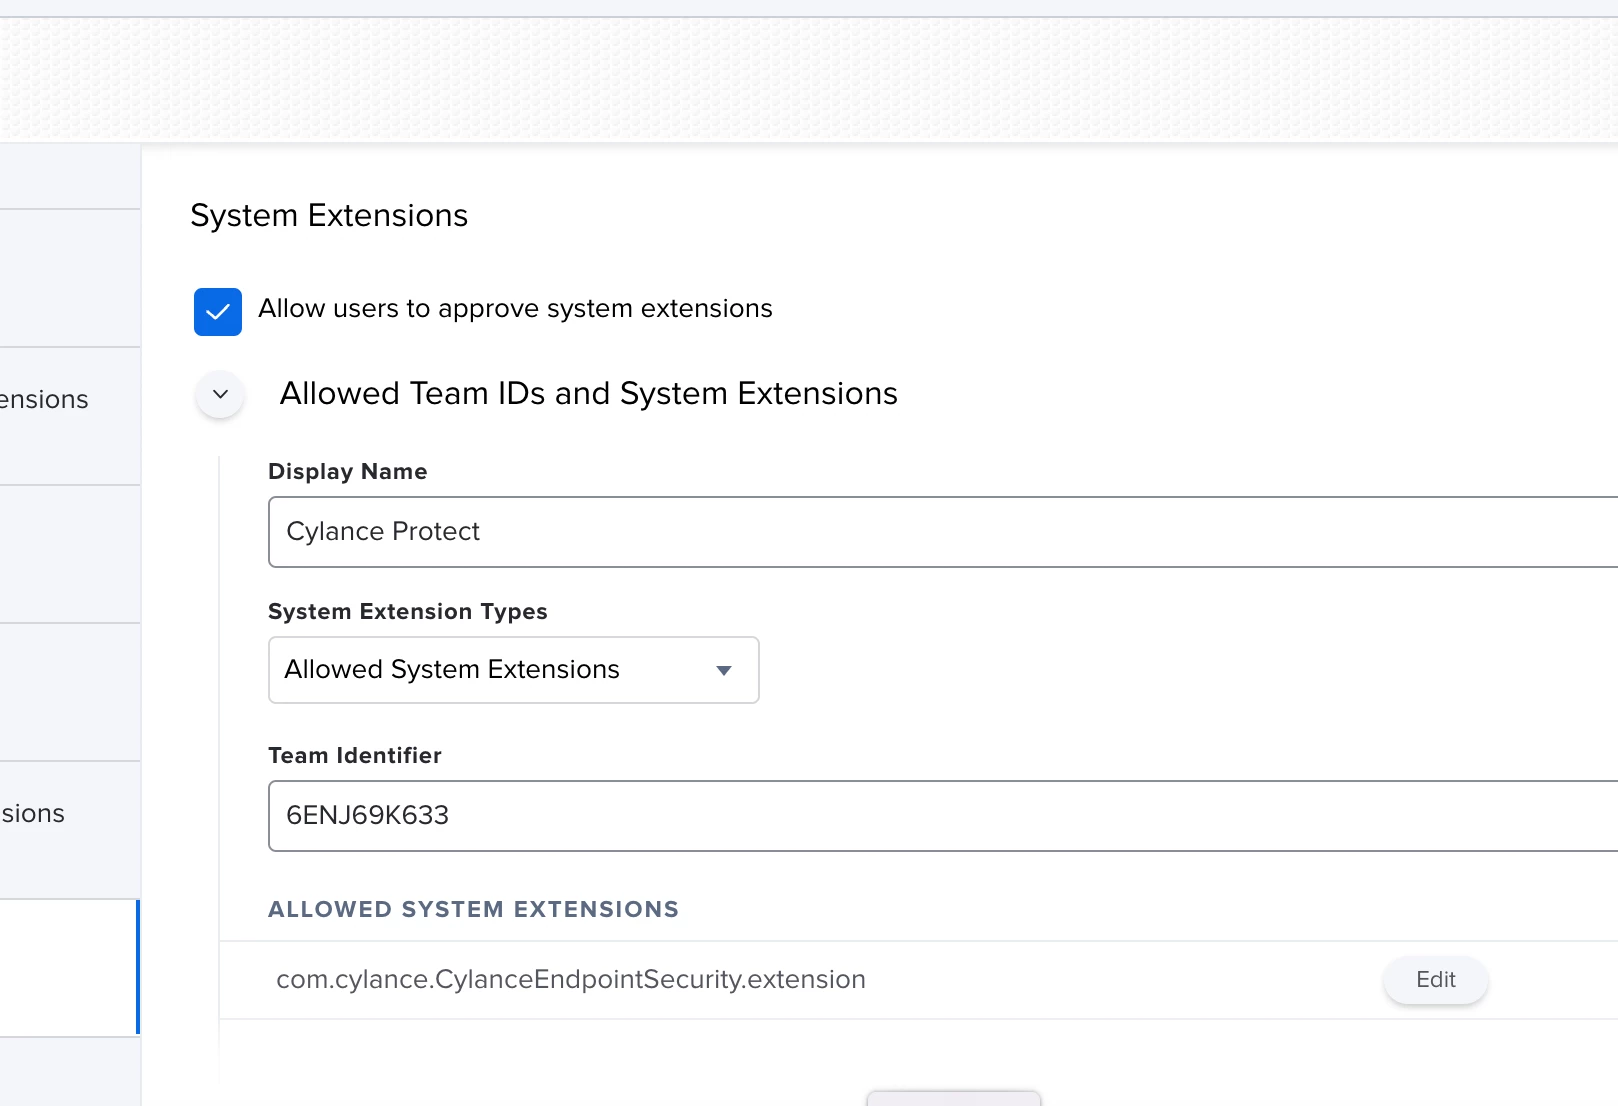1618x1106 pixels.
Task: Click the Team Identifier label
Action: tap(354, 756)
